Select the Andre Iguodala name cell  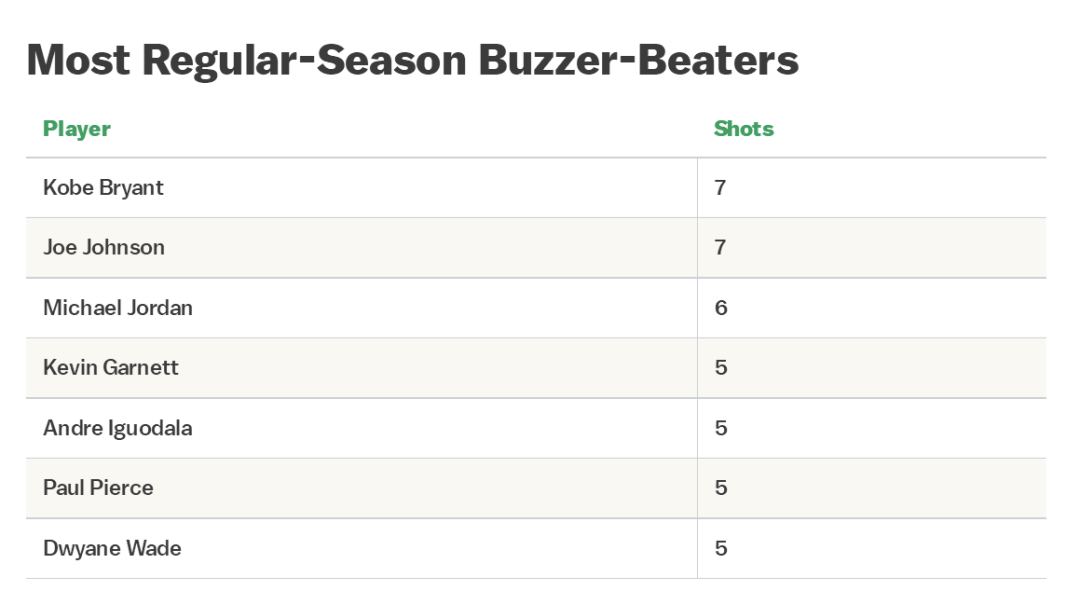coord(362,428)
